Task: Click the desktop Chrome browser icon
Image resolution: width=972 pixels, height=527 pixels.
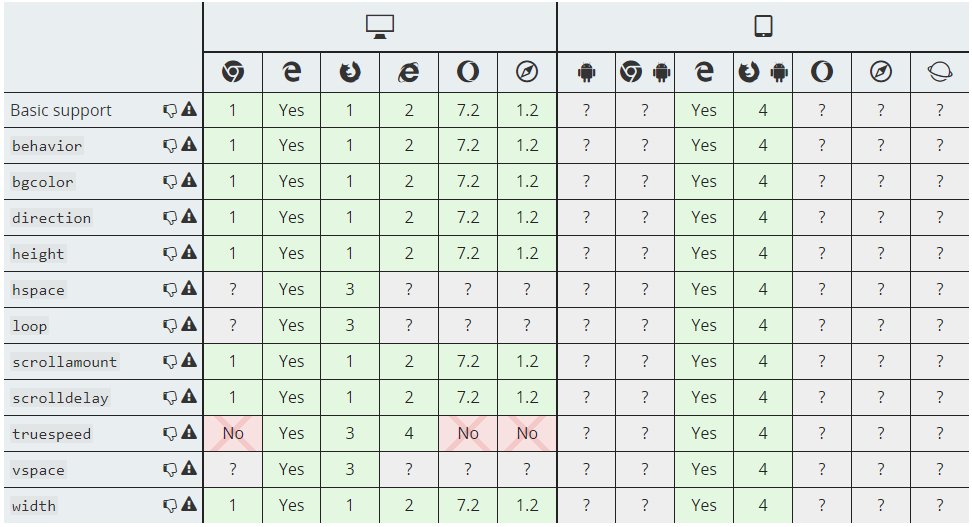Action: tap(233, 72)
